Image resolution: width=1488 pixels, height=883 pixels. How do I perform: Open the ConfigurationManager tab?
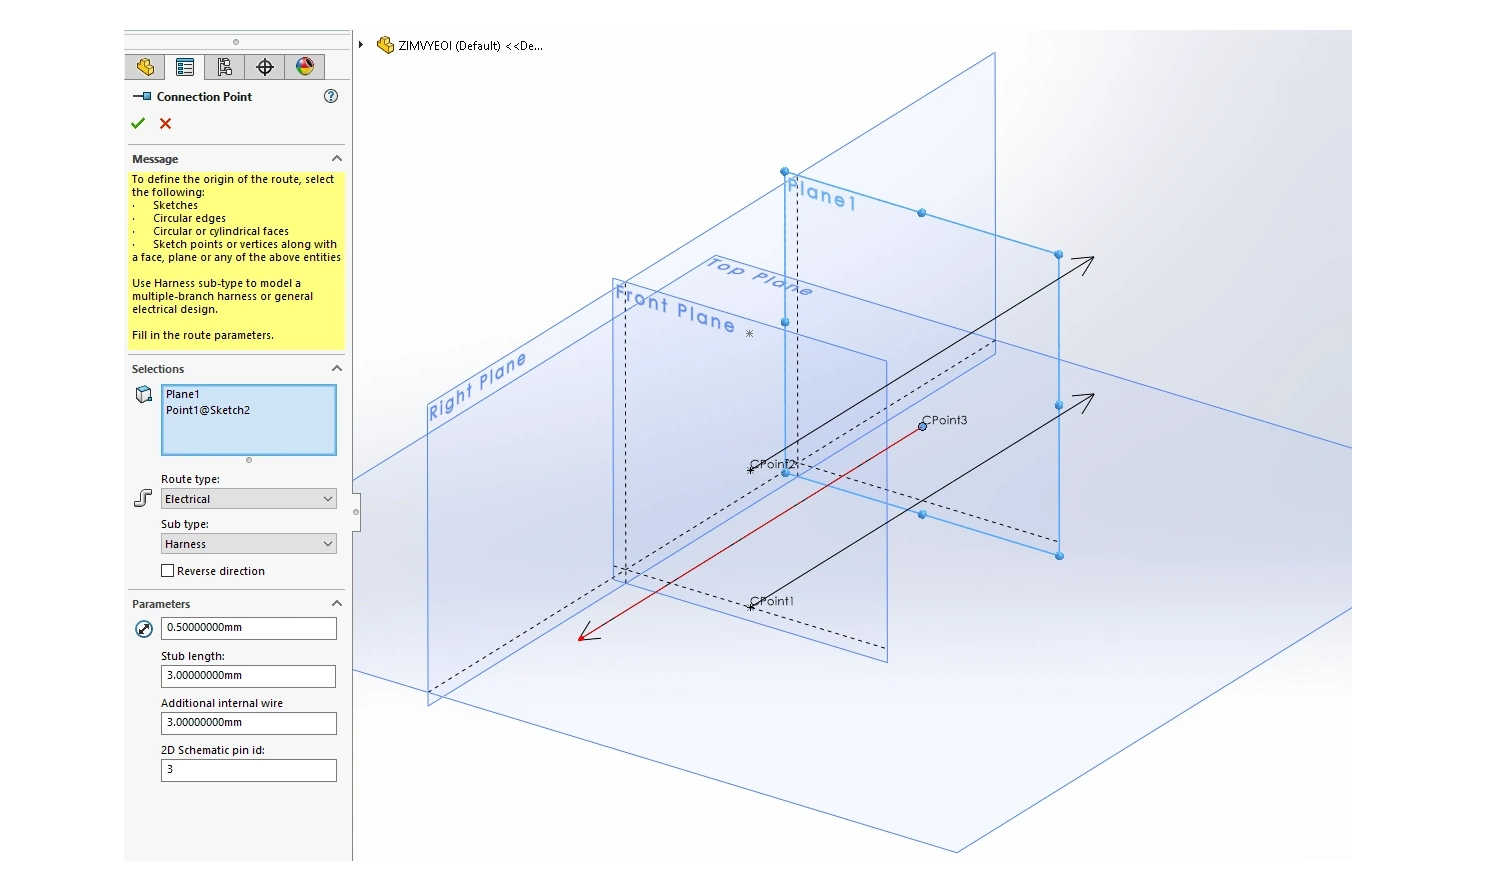point(225,67)
